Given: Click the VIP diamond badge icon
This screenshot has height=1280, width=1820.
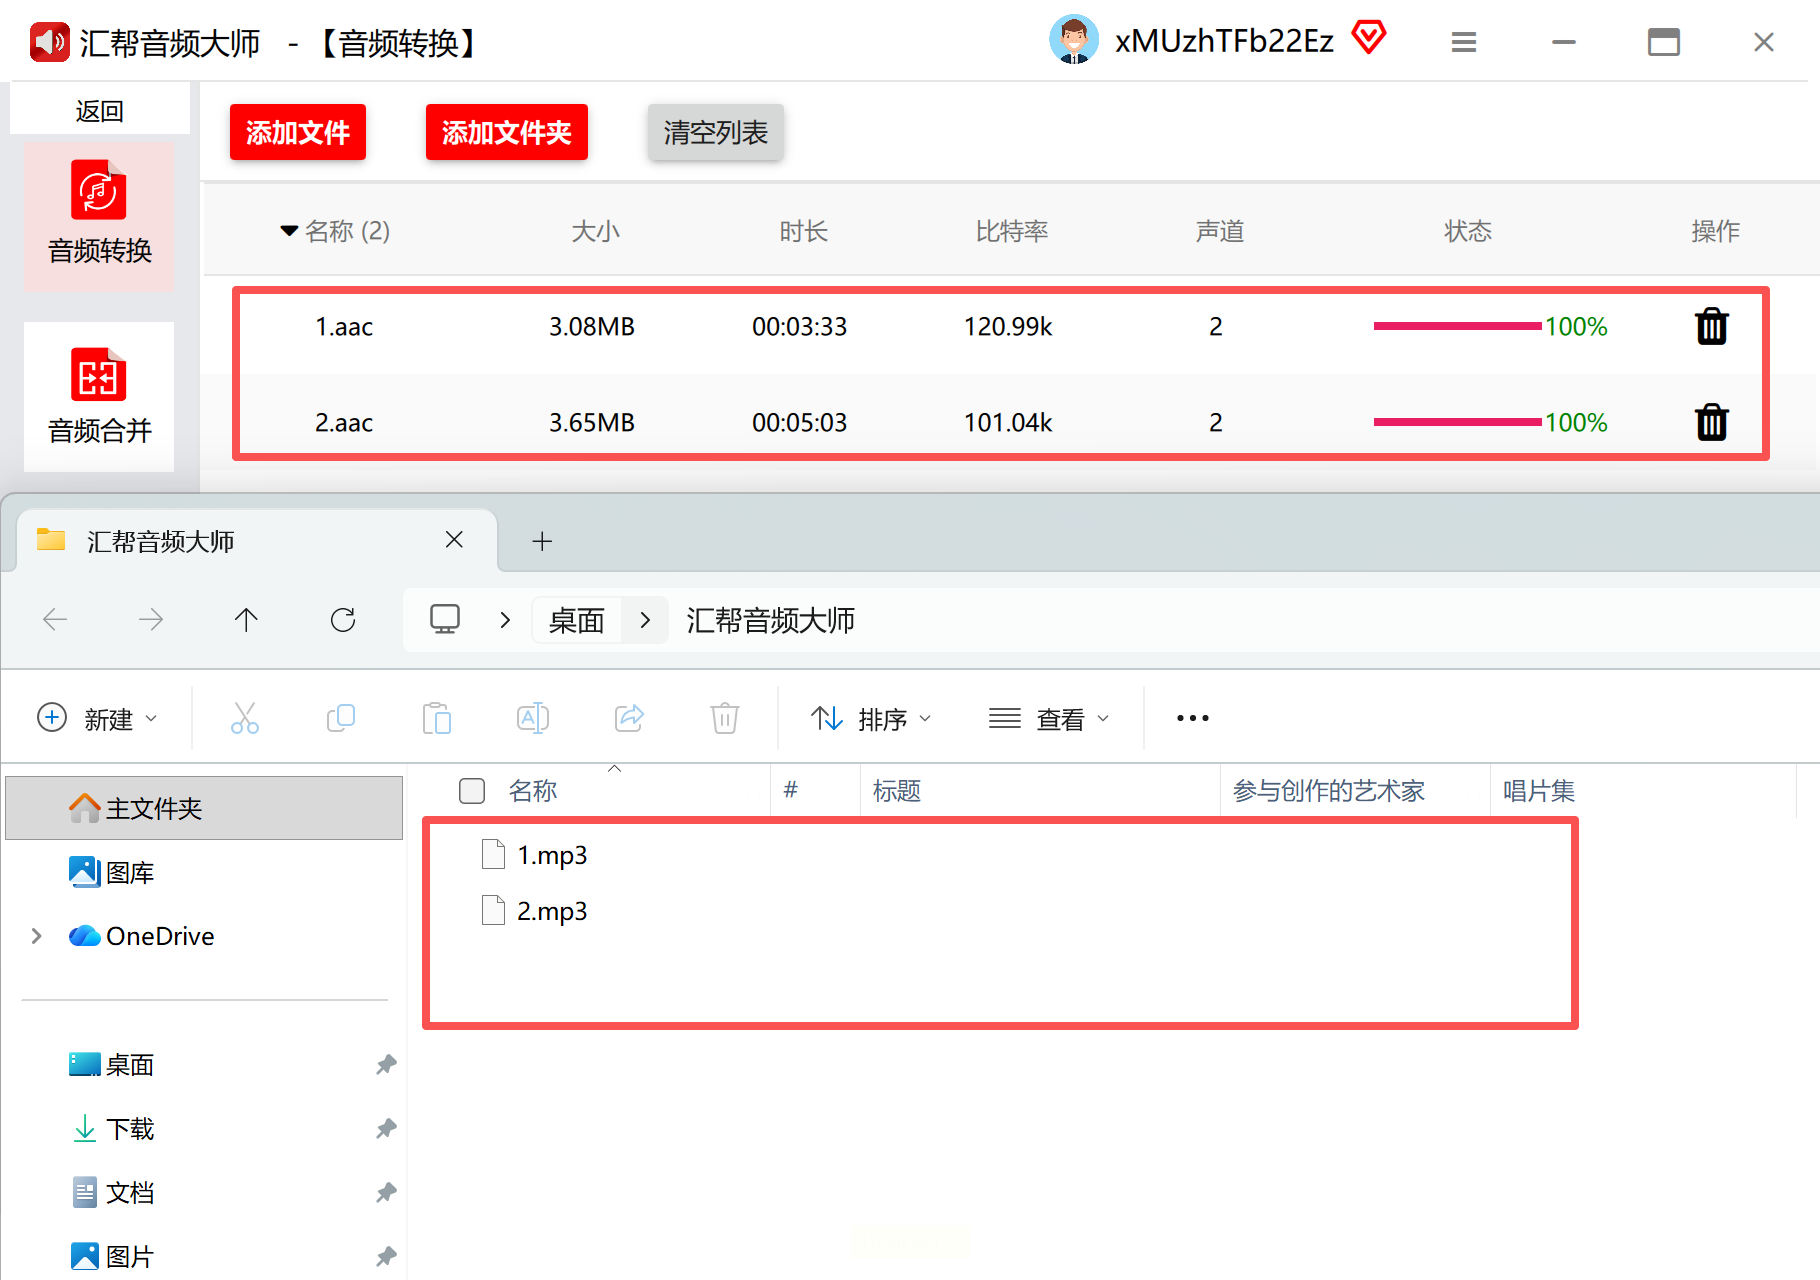Looking at the screenshot, I should (1368, 39).
